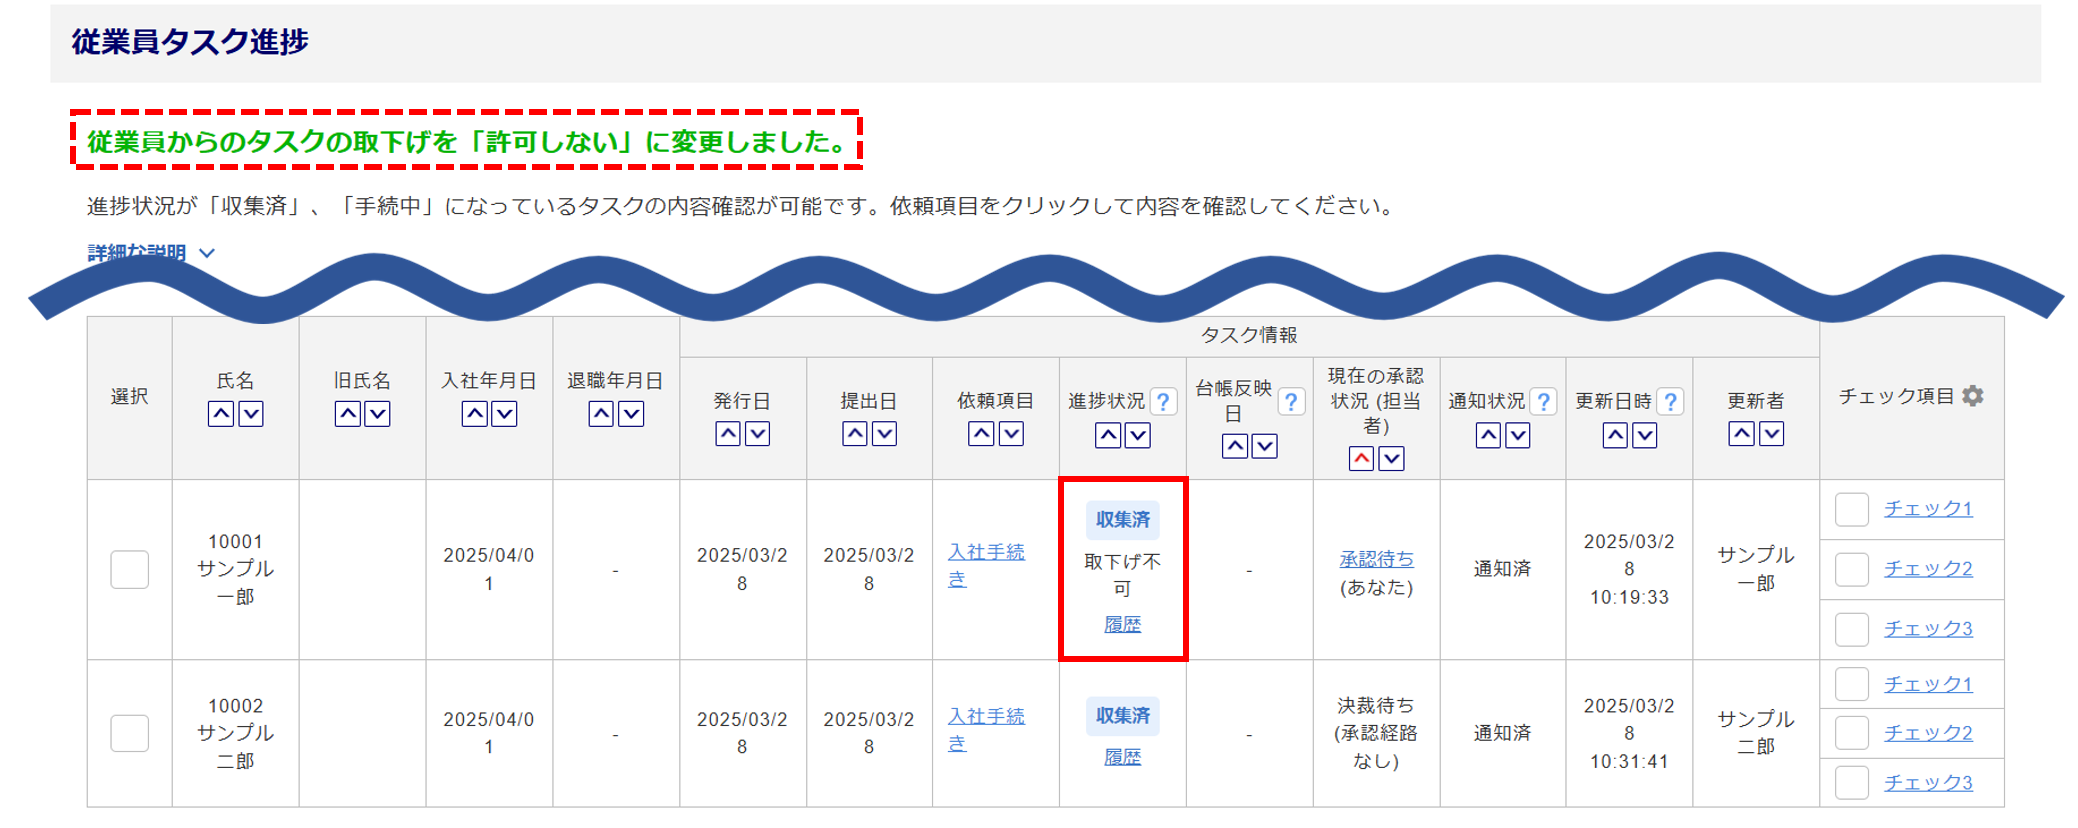Open チェック2 link in first row
Image resolution: width=2078 pixels, height=828 pixels.
click(1927, 569)
